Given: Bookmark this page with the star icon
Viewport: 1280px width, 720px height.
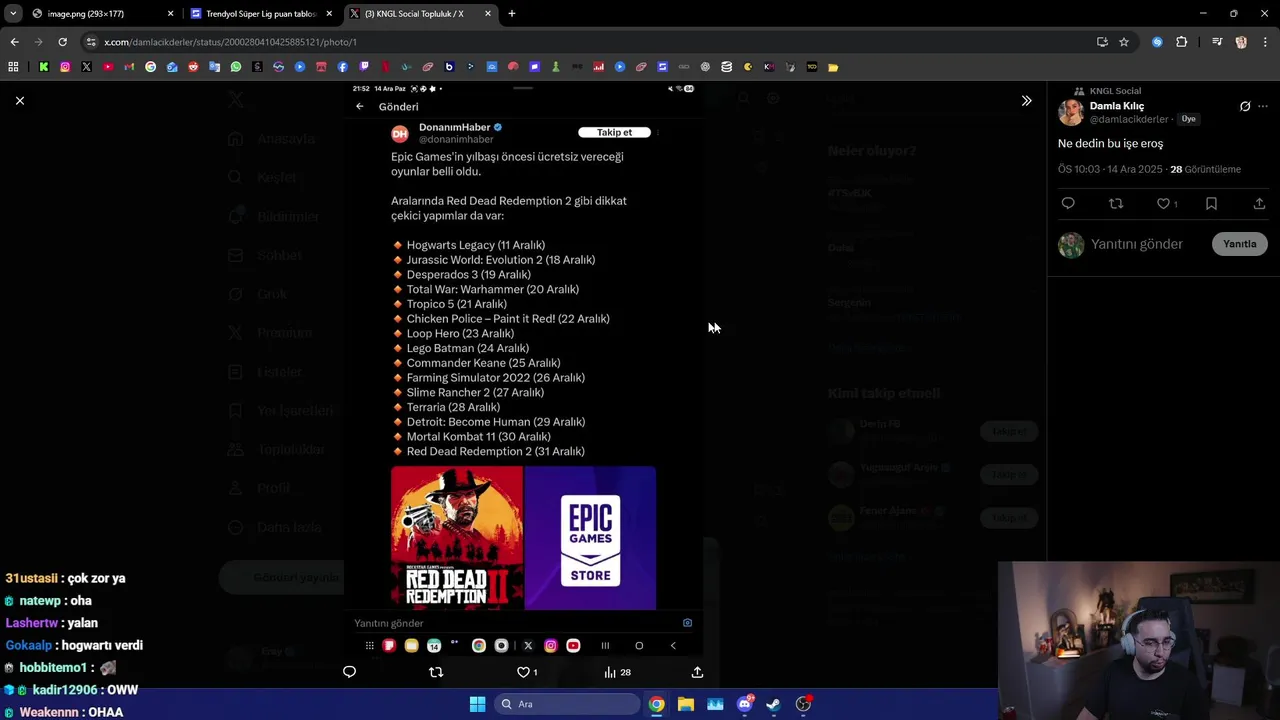Looking at the screenshot, I should [x=1124, y=42].
